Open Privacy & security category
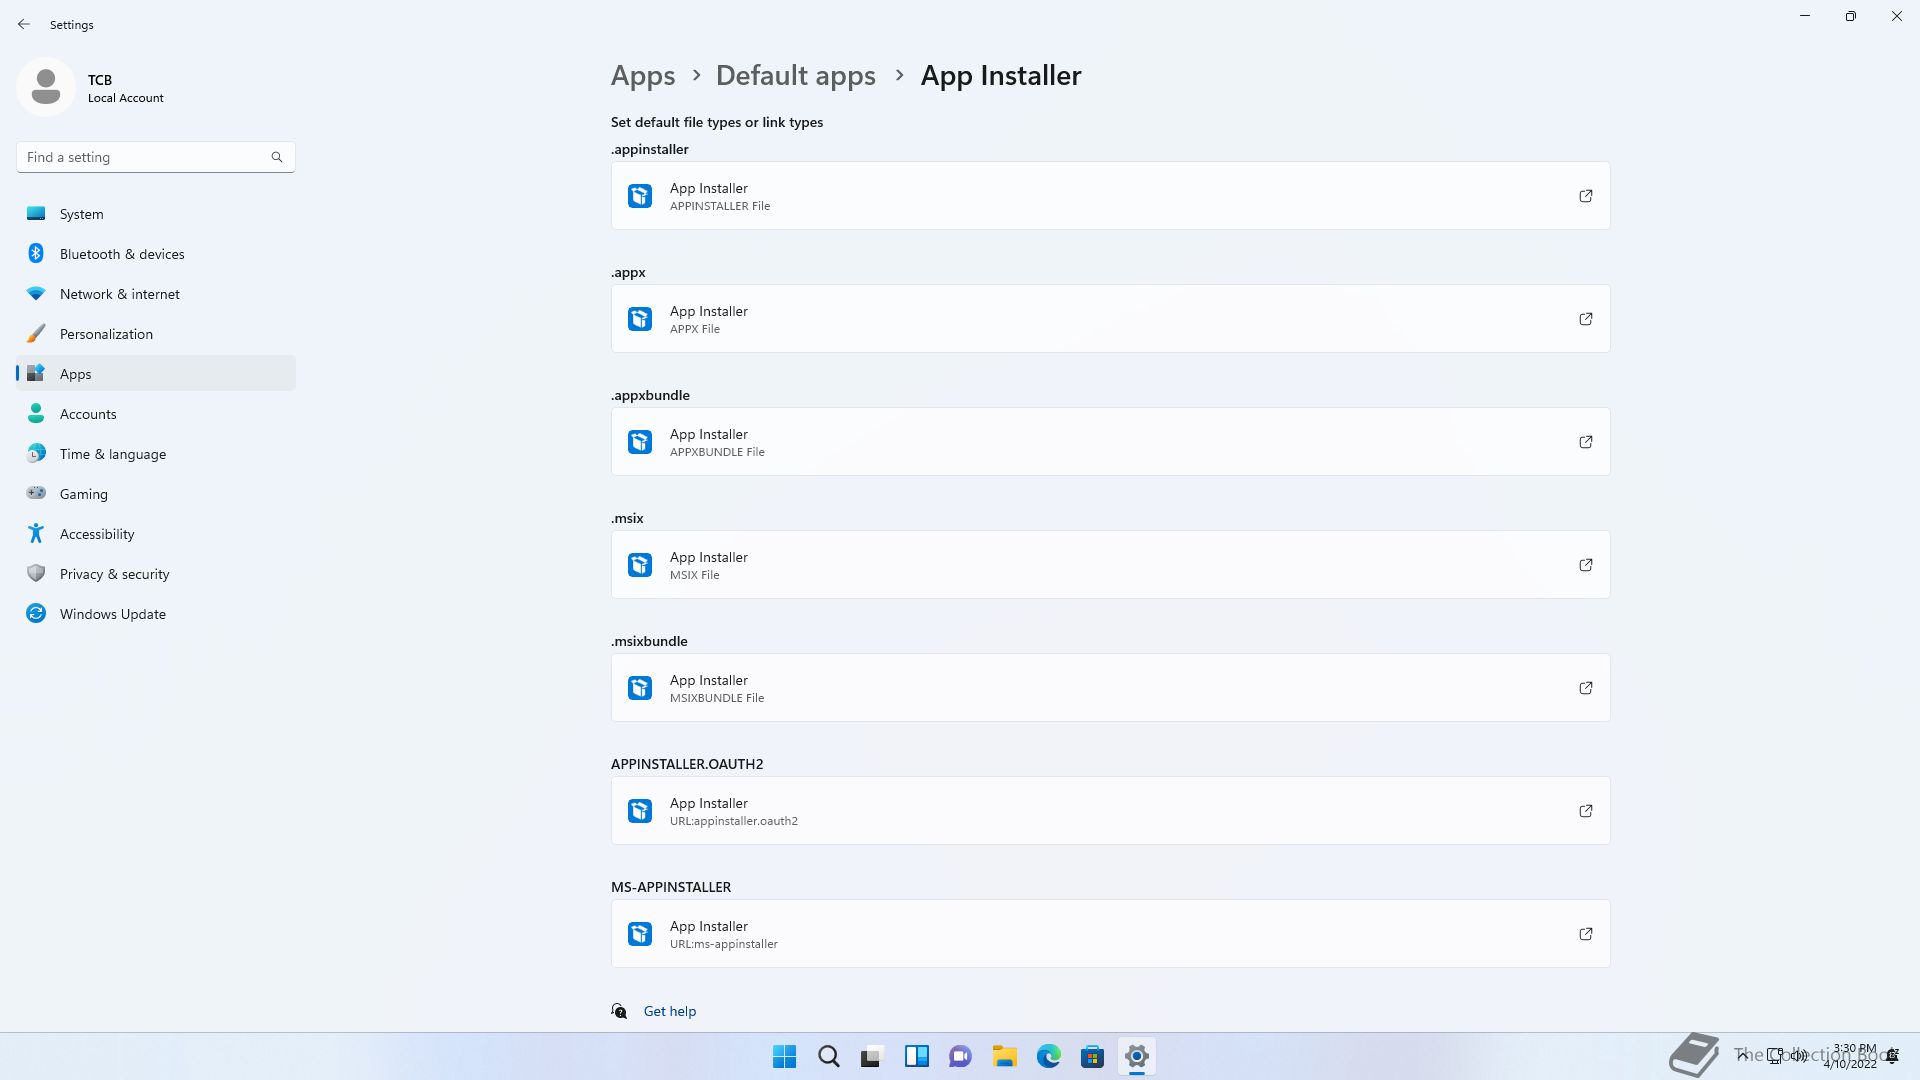This screenshot has width=1920, height=1080. pos(156,574)
